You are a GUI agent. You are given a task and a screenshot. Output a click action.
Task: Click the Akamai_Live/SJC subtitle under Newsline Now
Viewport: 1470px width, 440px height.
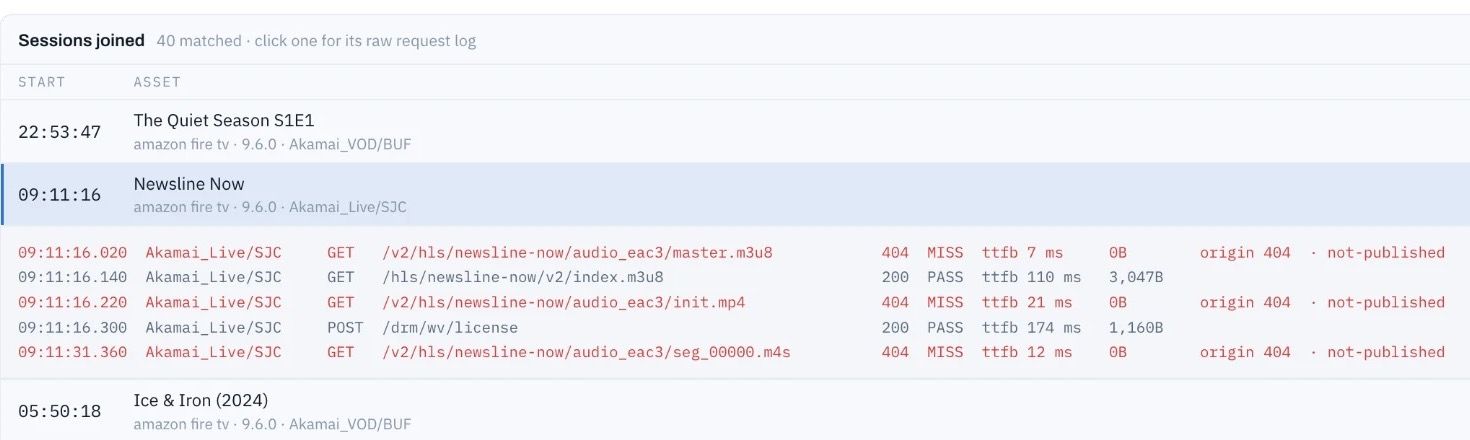coord(348,208)
